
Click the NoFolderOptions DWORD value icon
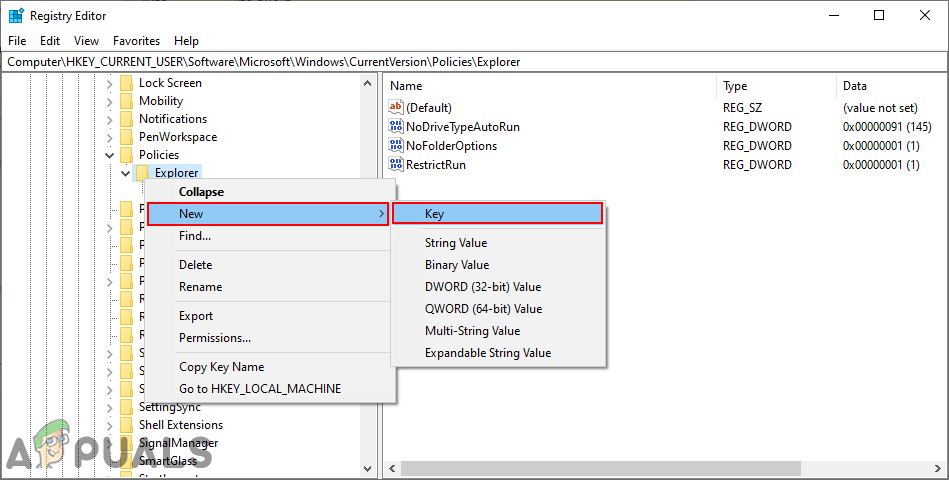(x=396, y=146)
